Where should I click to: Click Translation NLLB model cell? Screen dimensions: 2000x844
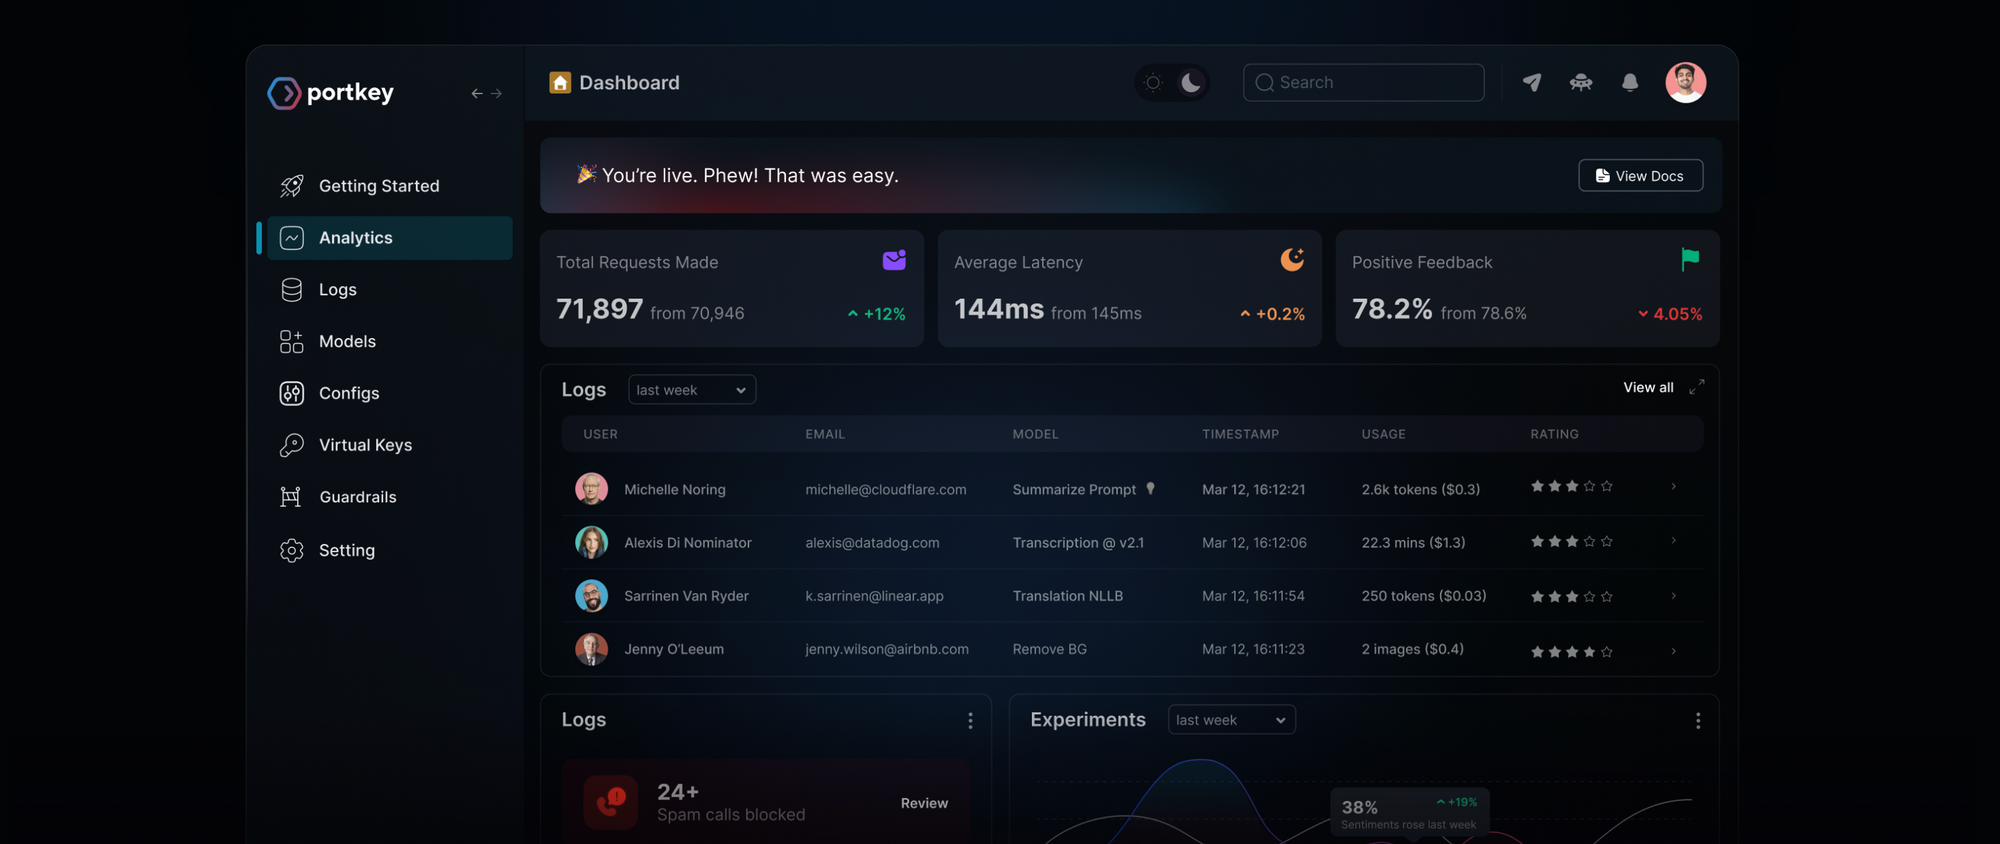[1067, 596]
